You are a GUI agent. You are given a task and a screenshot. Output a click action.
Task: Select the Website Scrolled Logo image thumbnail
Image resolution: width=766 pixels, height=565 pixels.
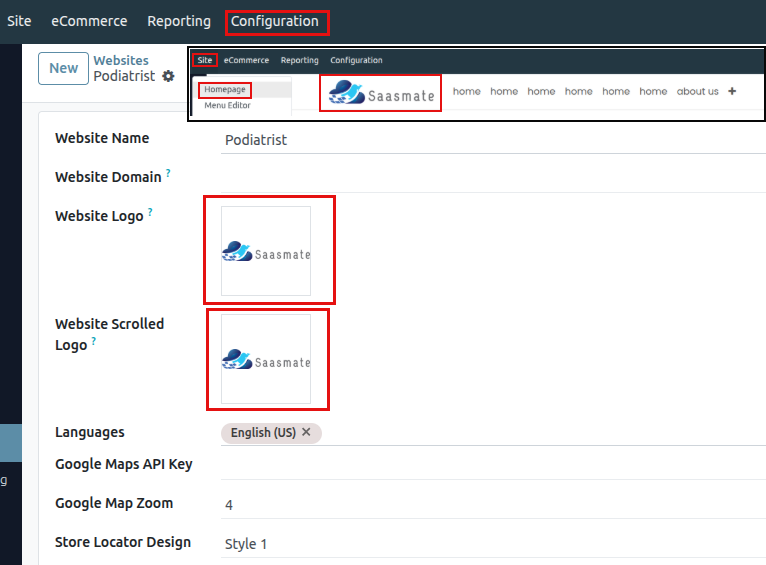coord(266,359)
